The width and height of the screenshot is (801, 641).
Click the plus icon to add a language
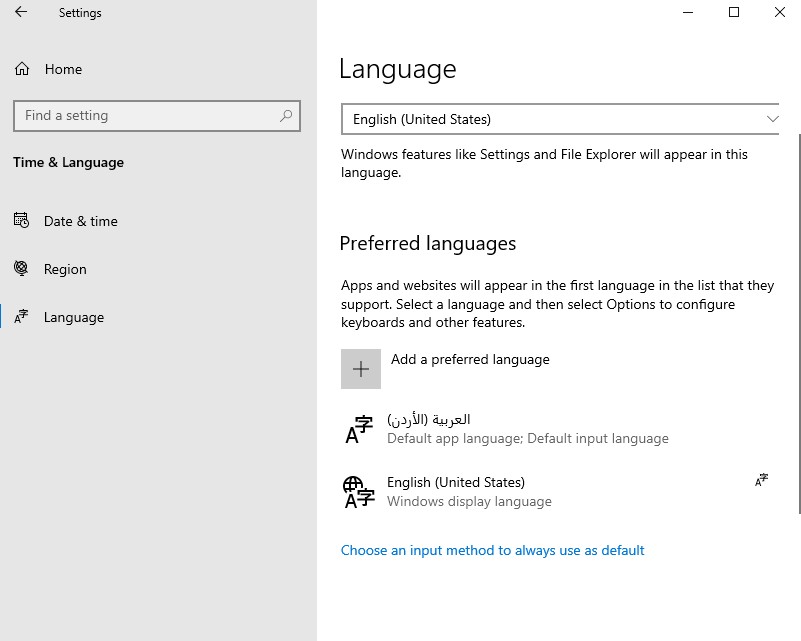[x=361, y=369]
